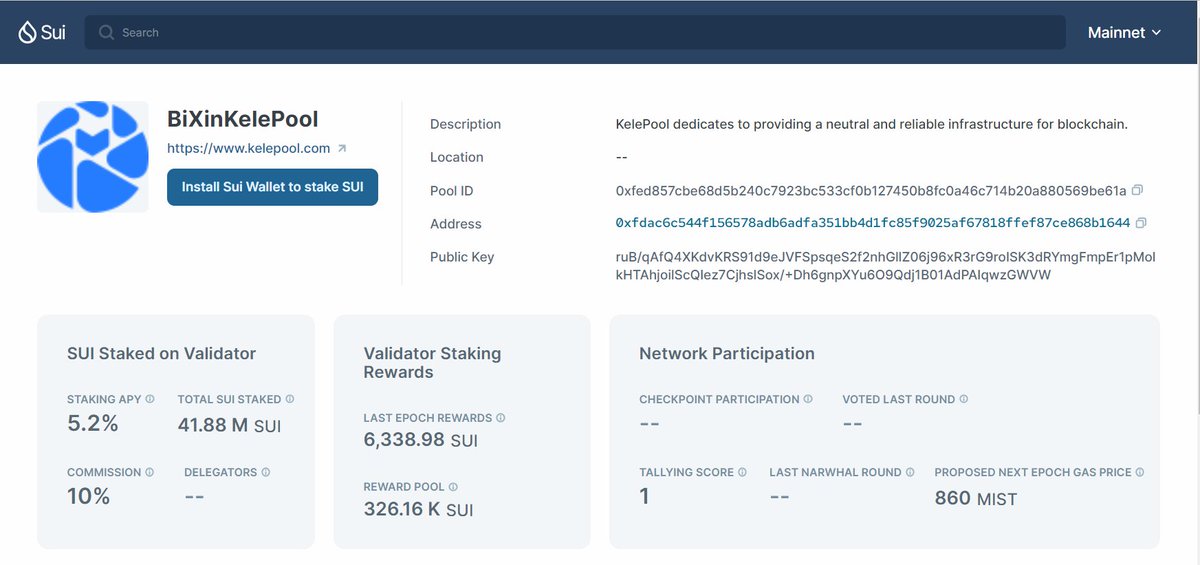The image size is (1200, 565).
Task: Click external link arrow beside kelepool.com
Action: pos(342,148)
